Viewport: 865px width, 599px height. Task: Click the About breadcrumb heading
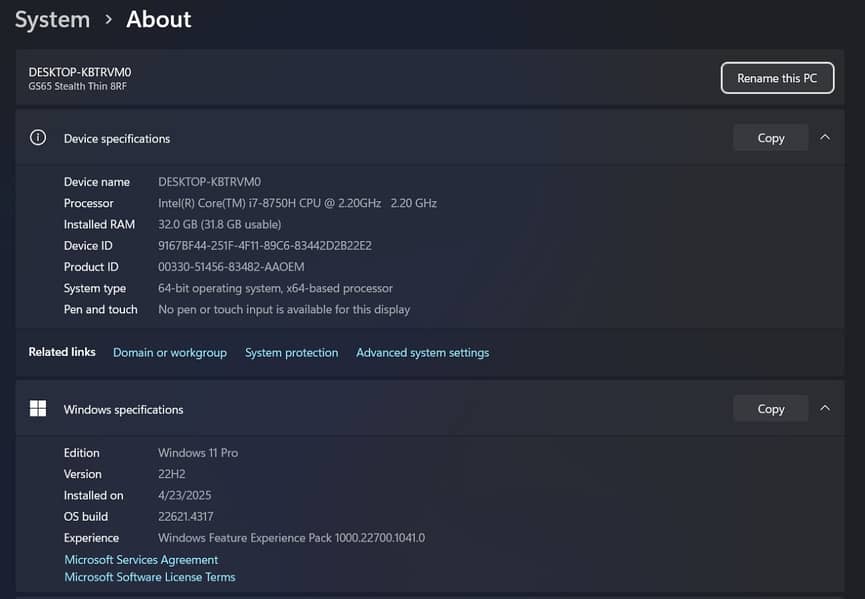coord(159,20)
